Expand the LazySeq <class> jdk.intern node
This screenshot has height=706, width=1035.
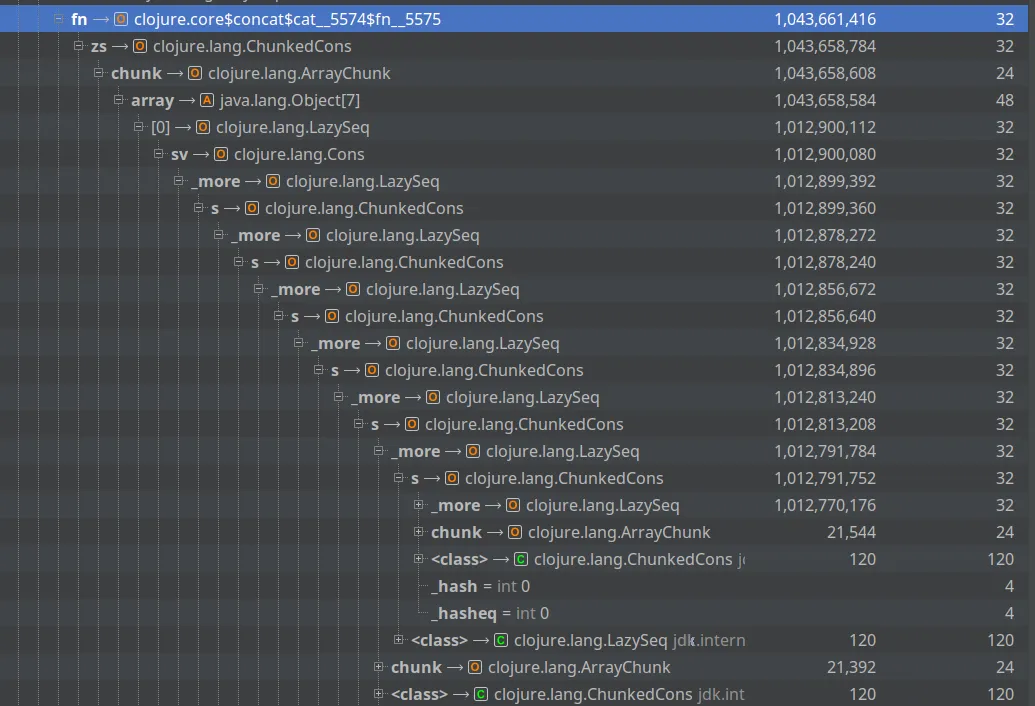pyautogui.click(x=399, y=640)
